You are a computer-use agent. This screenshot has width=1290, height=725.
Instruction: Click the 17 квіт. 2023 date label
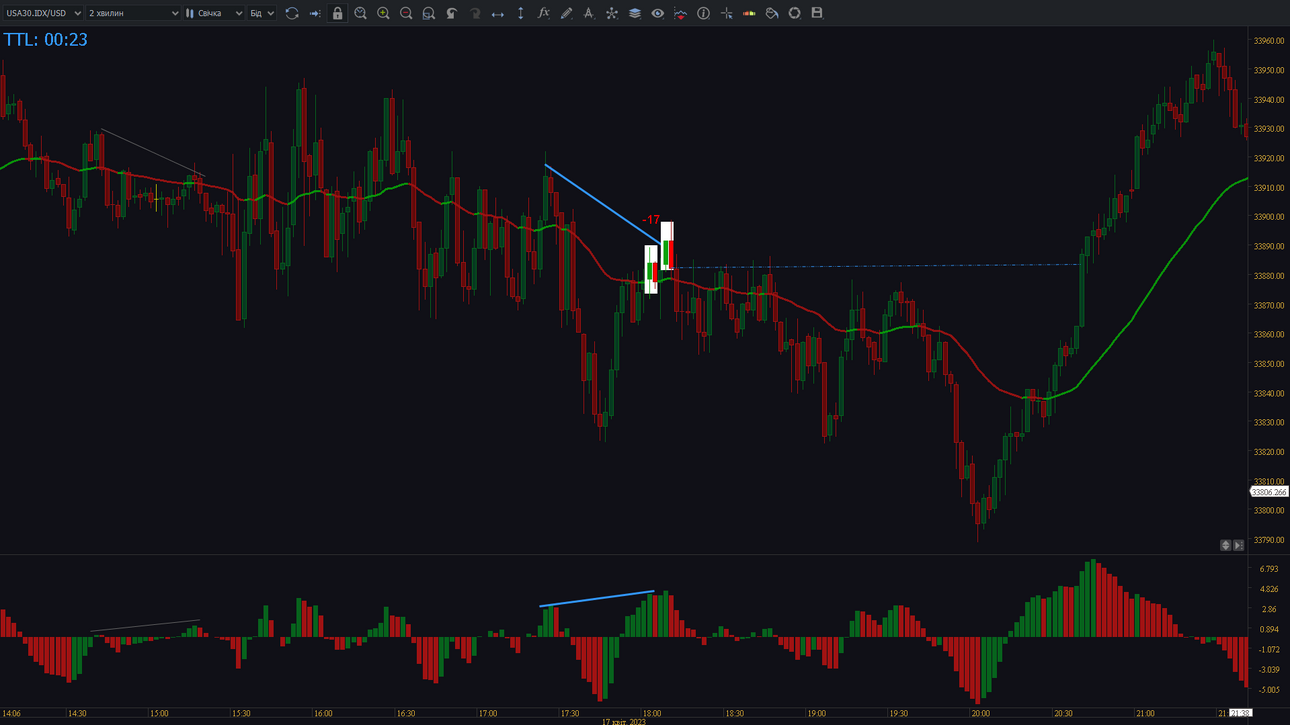tap(624, 721)
